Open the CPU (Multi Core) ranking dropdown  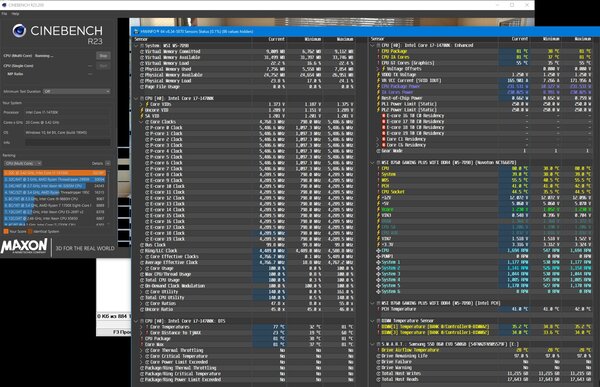coord(23,163)
